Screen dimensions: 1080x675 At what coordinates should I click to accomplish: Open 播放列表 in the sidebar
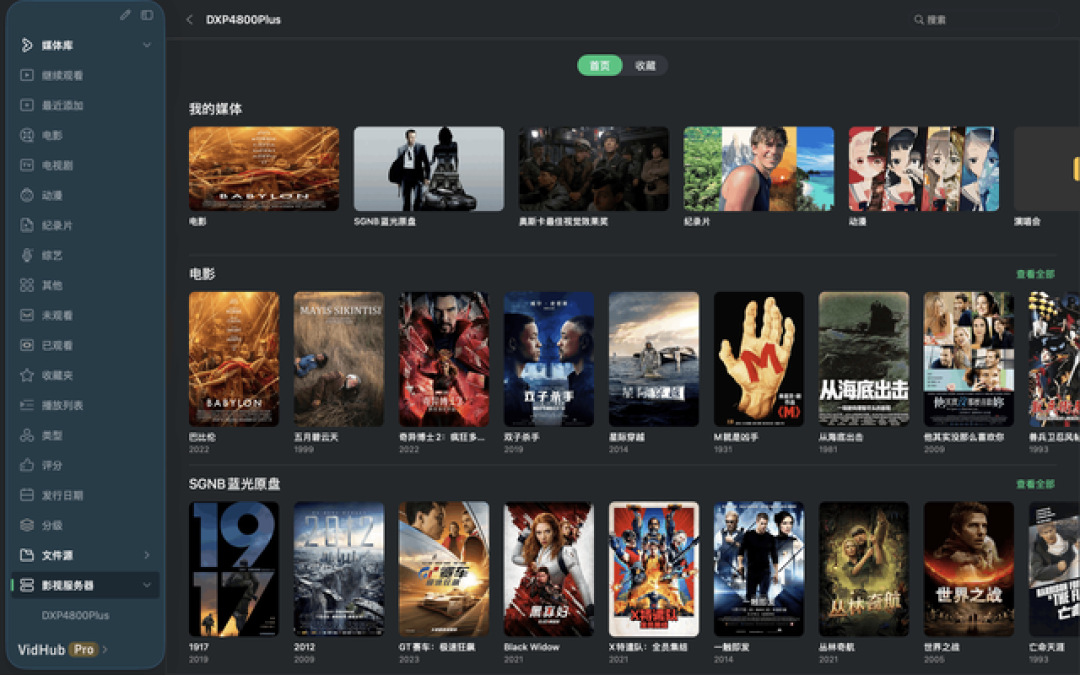click(86, 405)
